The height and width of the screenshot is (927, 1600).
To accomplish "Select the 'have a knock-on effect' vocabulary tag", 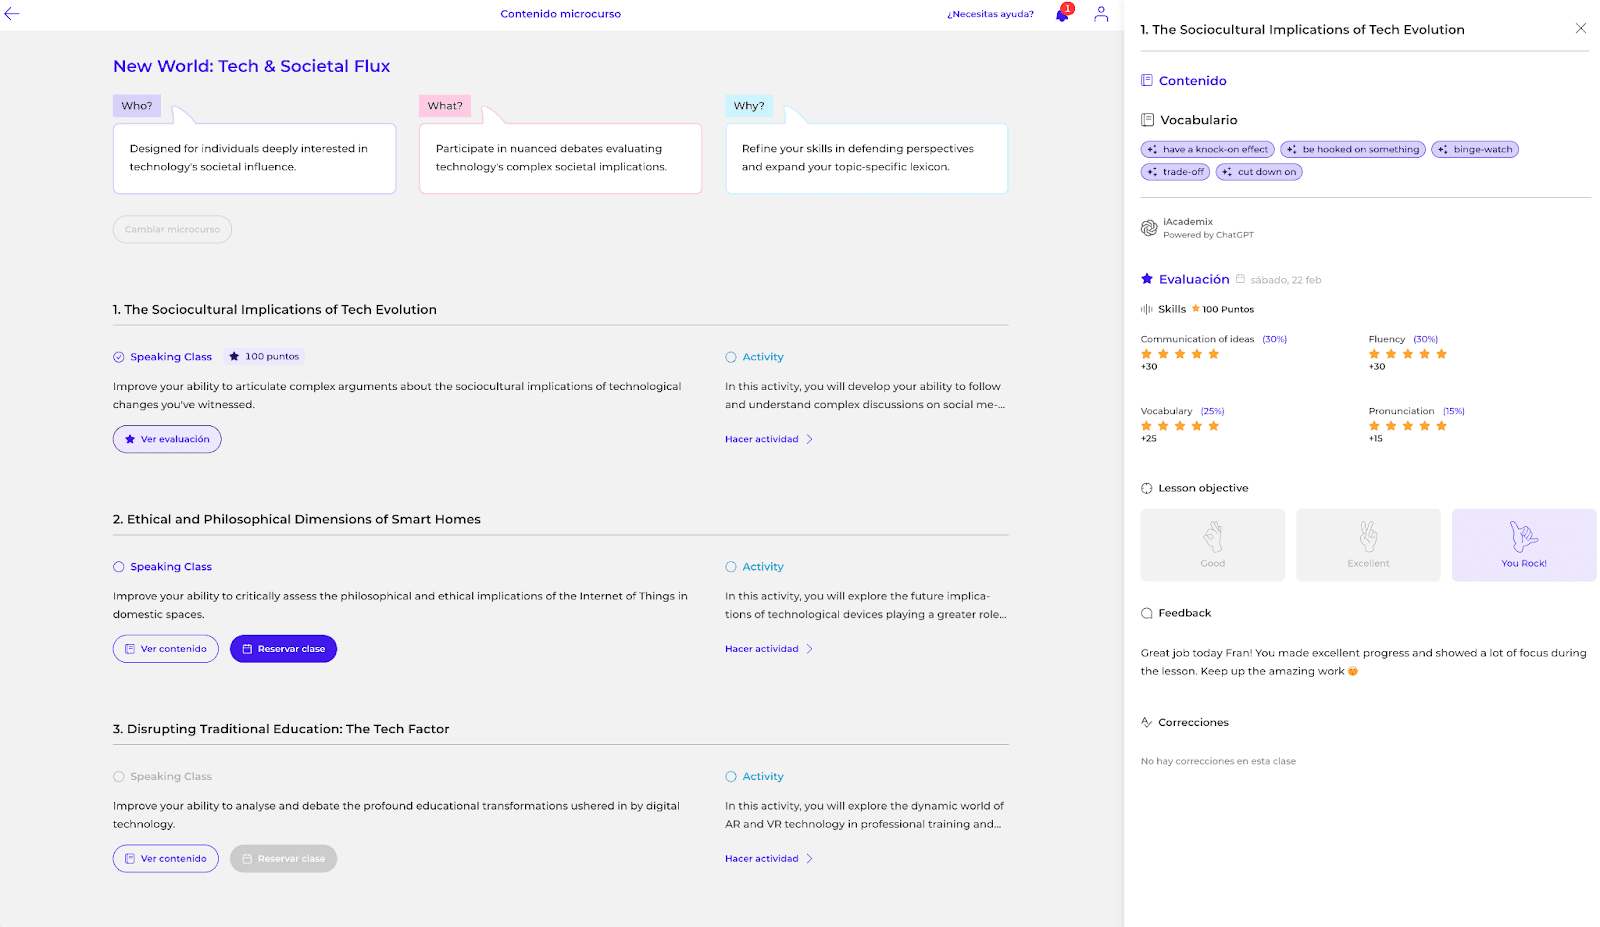I will pyautogui.click(x=1207, y=149).
